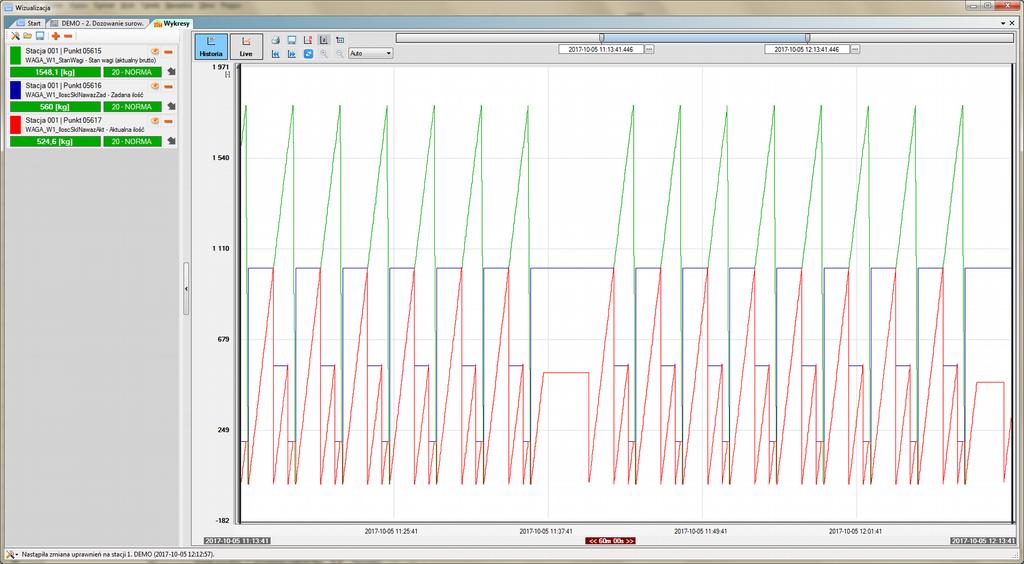
Task: Toggle visibility eye of Punkt 05617 series
Action: pos(155,120)
